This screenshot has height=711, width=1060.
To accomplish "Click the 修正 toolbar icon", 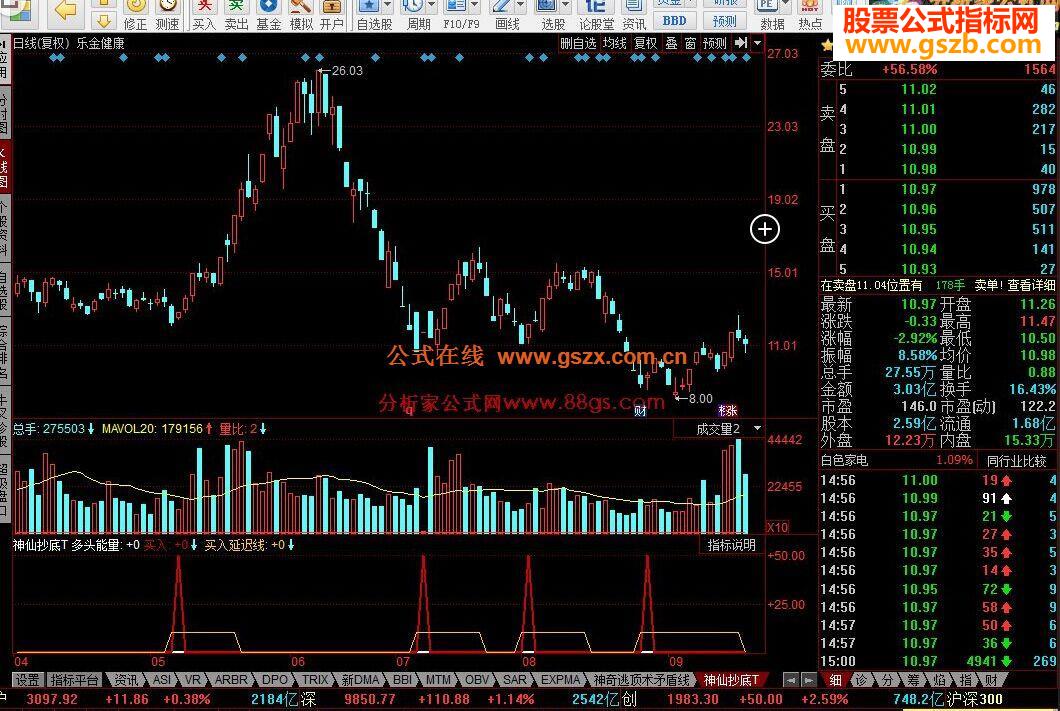I will [x=135, y=15].
